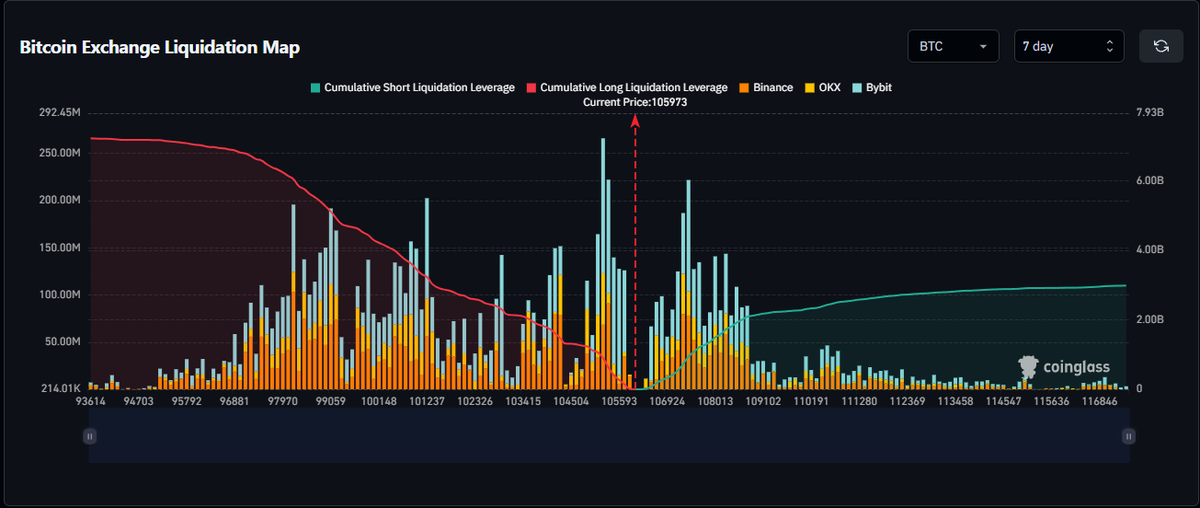This screenshot has height=508, width=1200.
Task: Click the left pause-style range handle
Action: (x=90, y=436)
